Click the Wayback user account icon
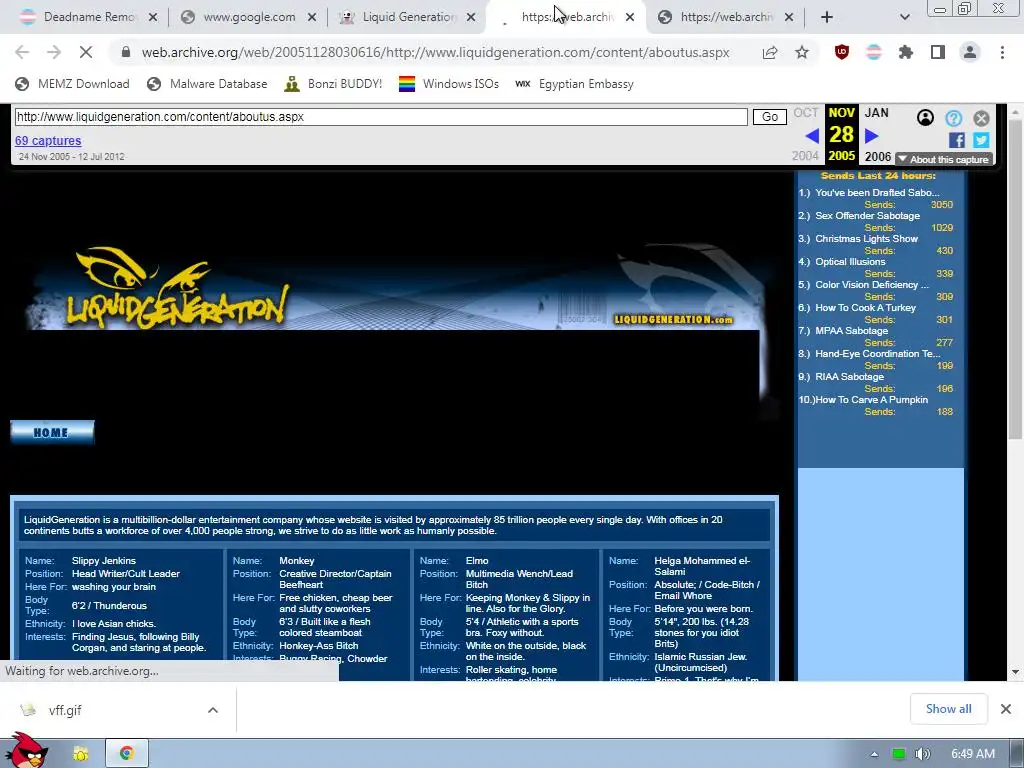The image size is (1024, 768). click(x=925, y=118)
